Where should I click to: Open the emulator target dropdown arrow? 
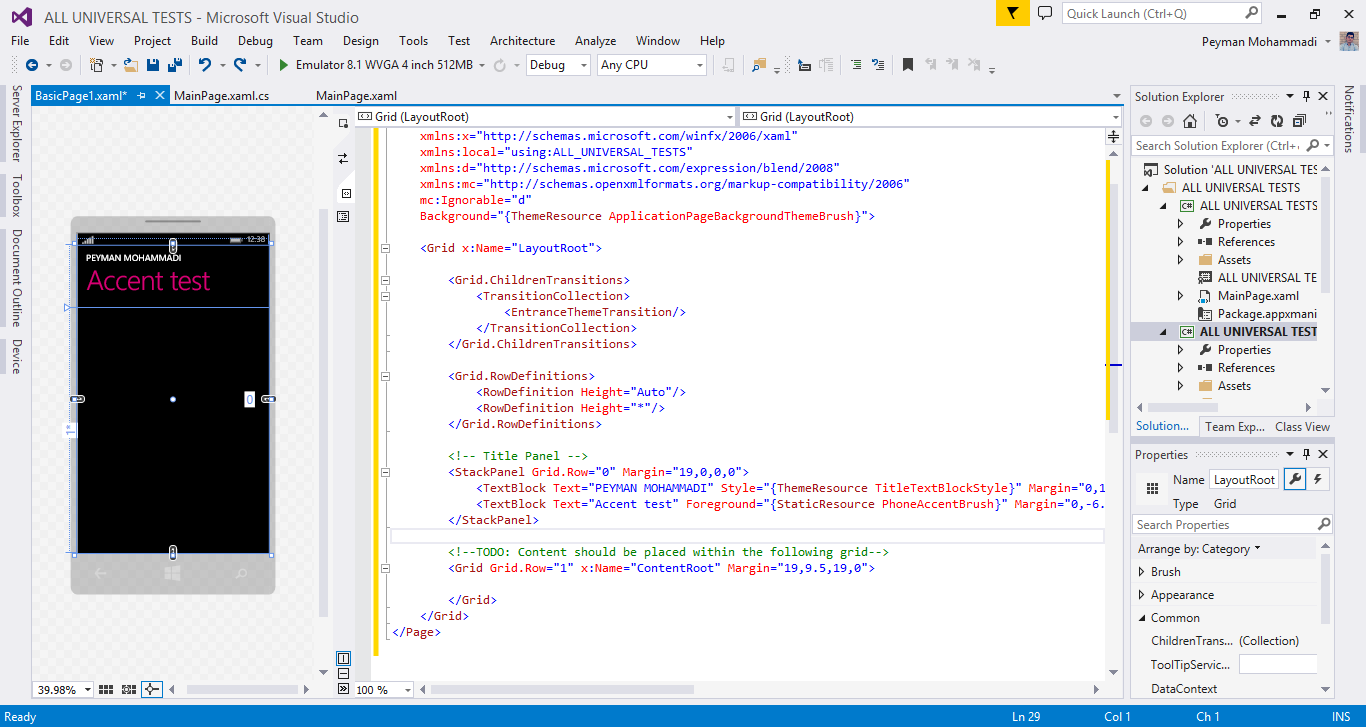click(x=481, y=65)
